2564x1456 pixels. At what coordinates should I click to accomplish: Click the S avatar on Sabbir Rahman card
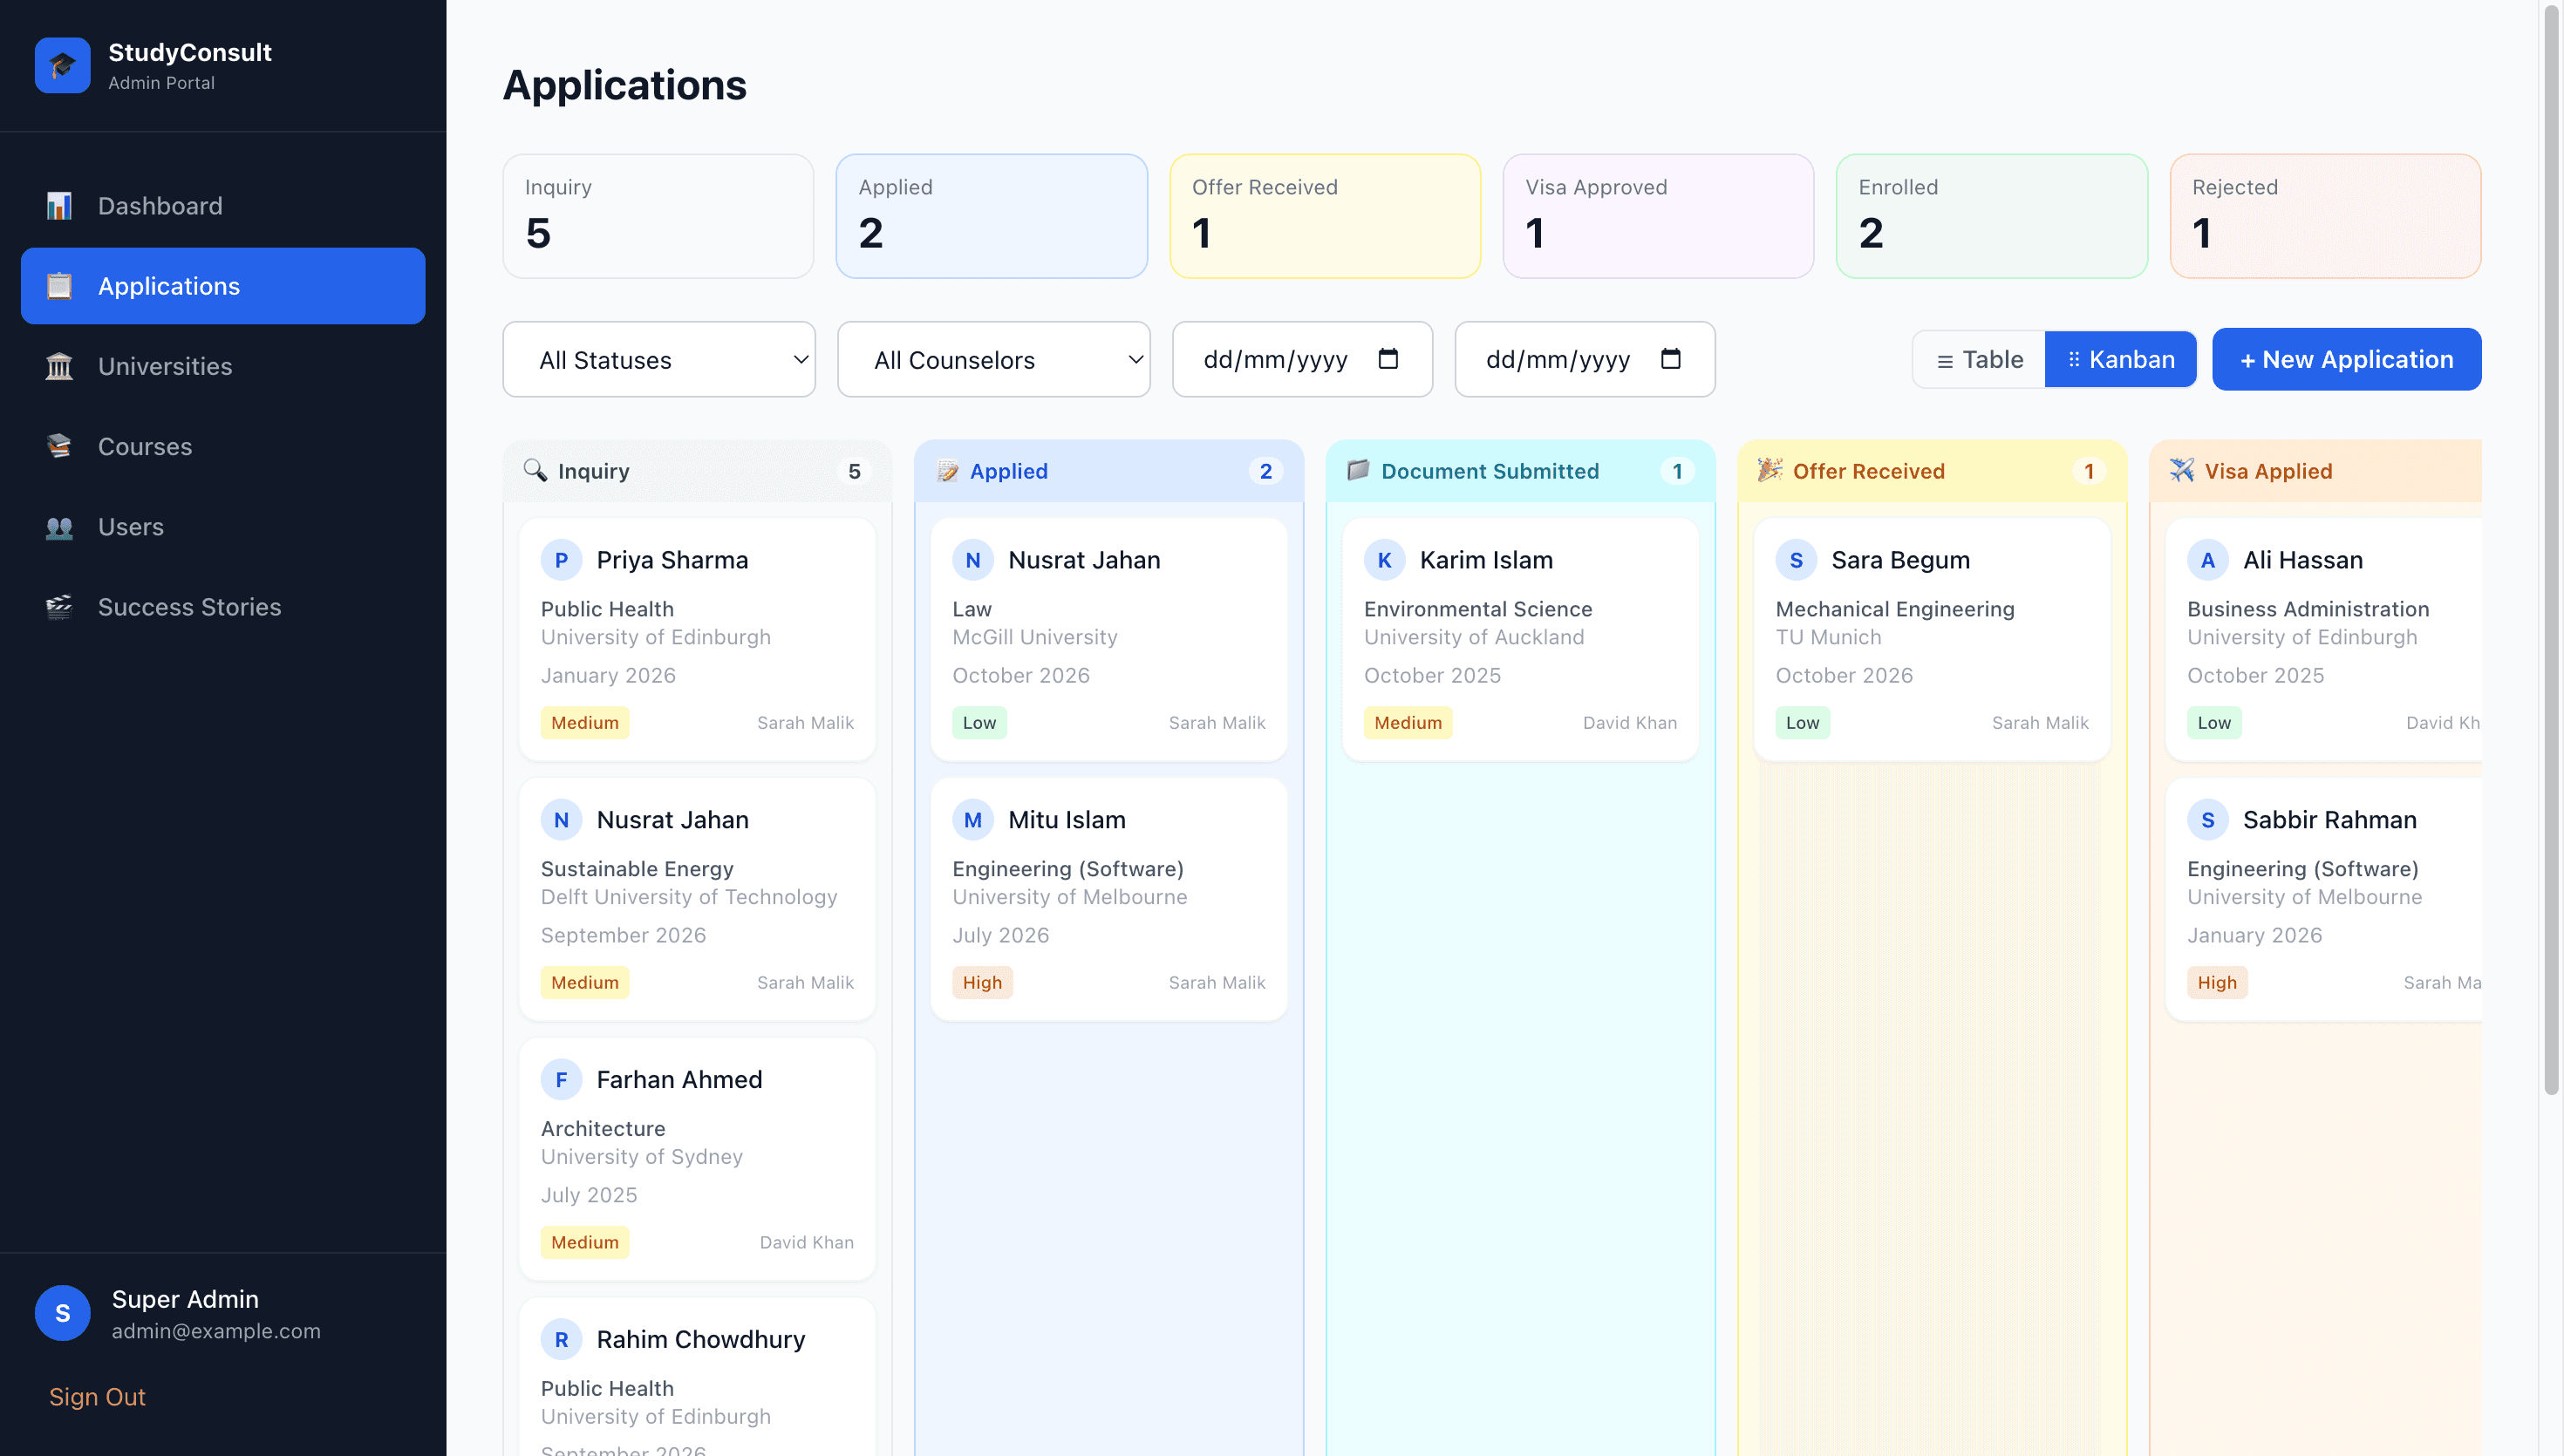tap(2208, 820)
